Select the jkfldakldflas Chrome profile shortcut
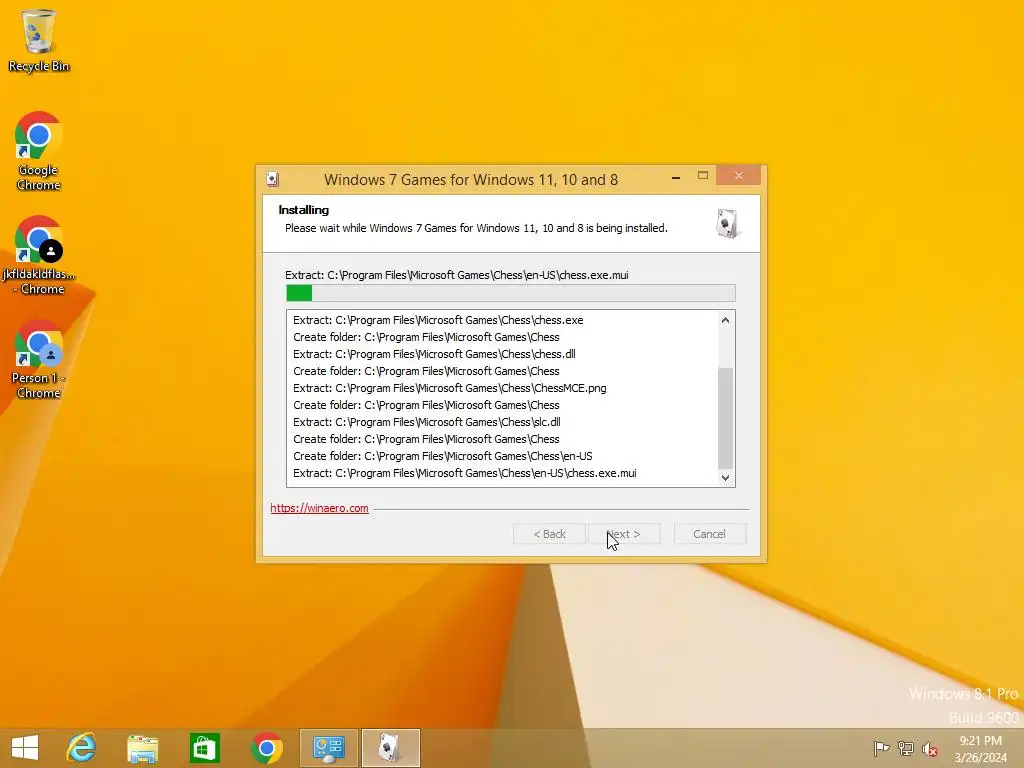Viewport: 1024px width, 768px height. [39, 255]
